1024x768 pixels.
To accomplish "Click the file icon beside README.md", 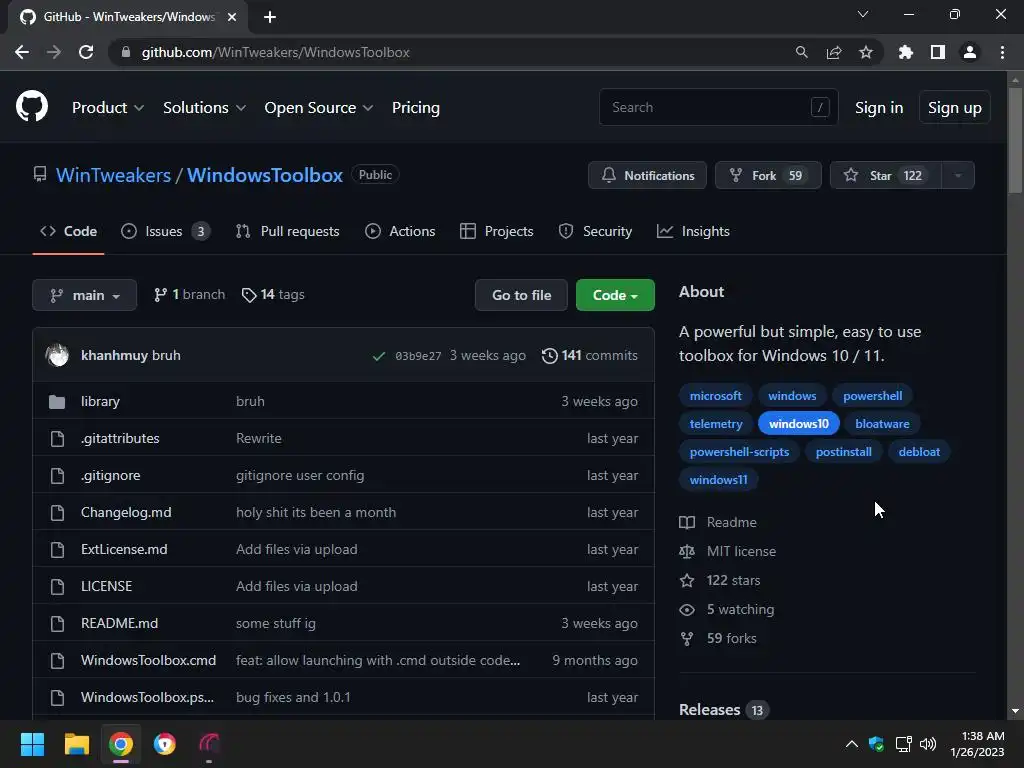I will click(x=57, y=624).
